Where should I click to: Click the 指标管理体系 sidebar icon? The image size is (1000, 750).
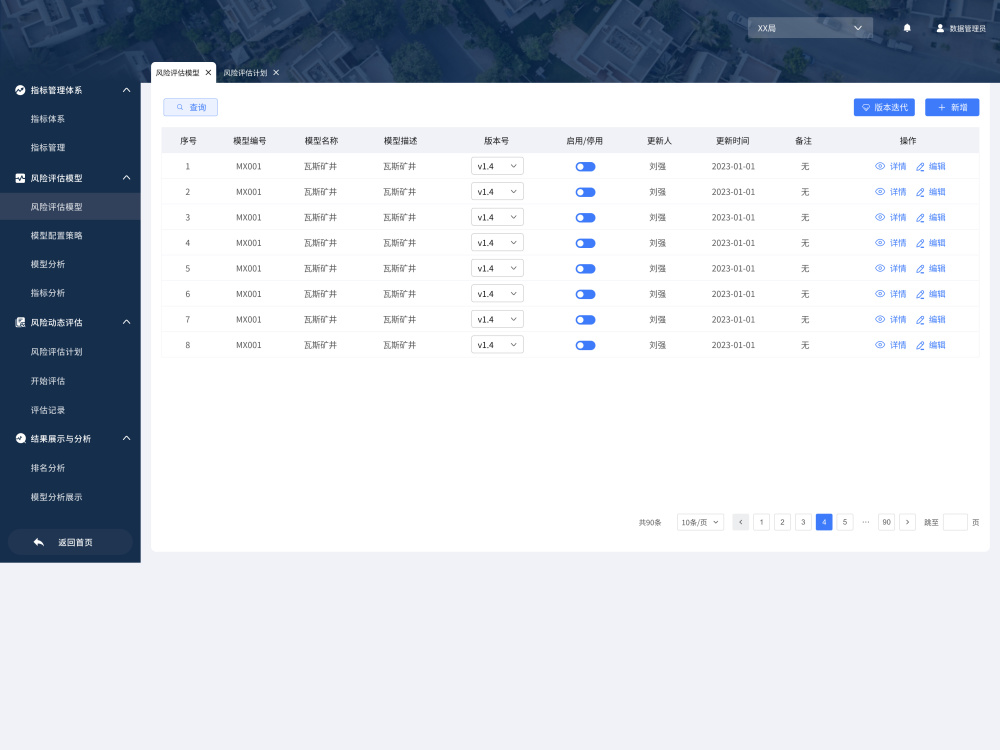click(20, 90)
